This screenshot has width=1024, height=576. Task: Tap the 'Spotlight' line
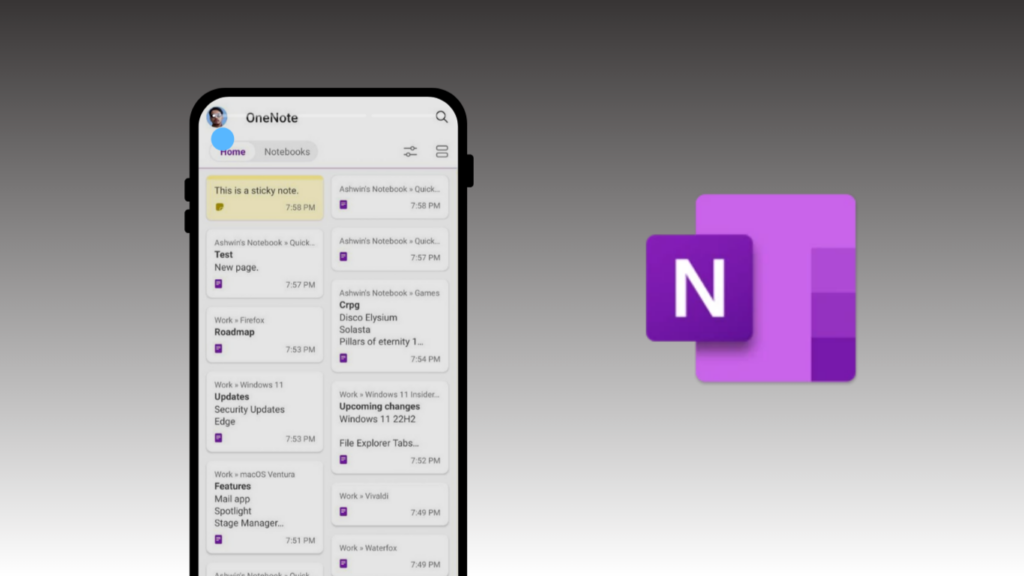tap(232, 511)
